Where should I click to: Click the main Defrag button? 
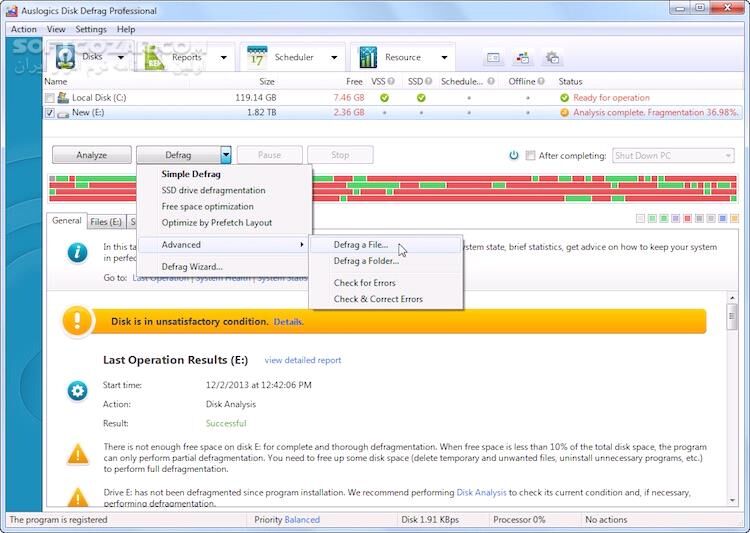[x=178, y=155]
